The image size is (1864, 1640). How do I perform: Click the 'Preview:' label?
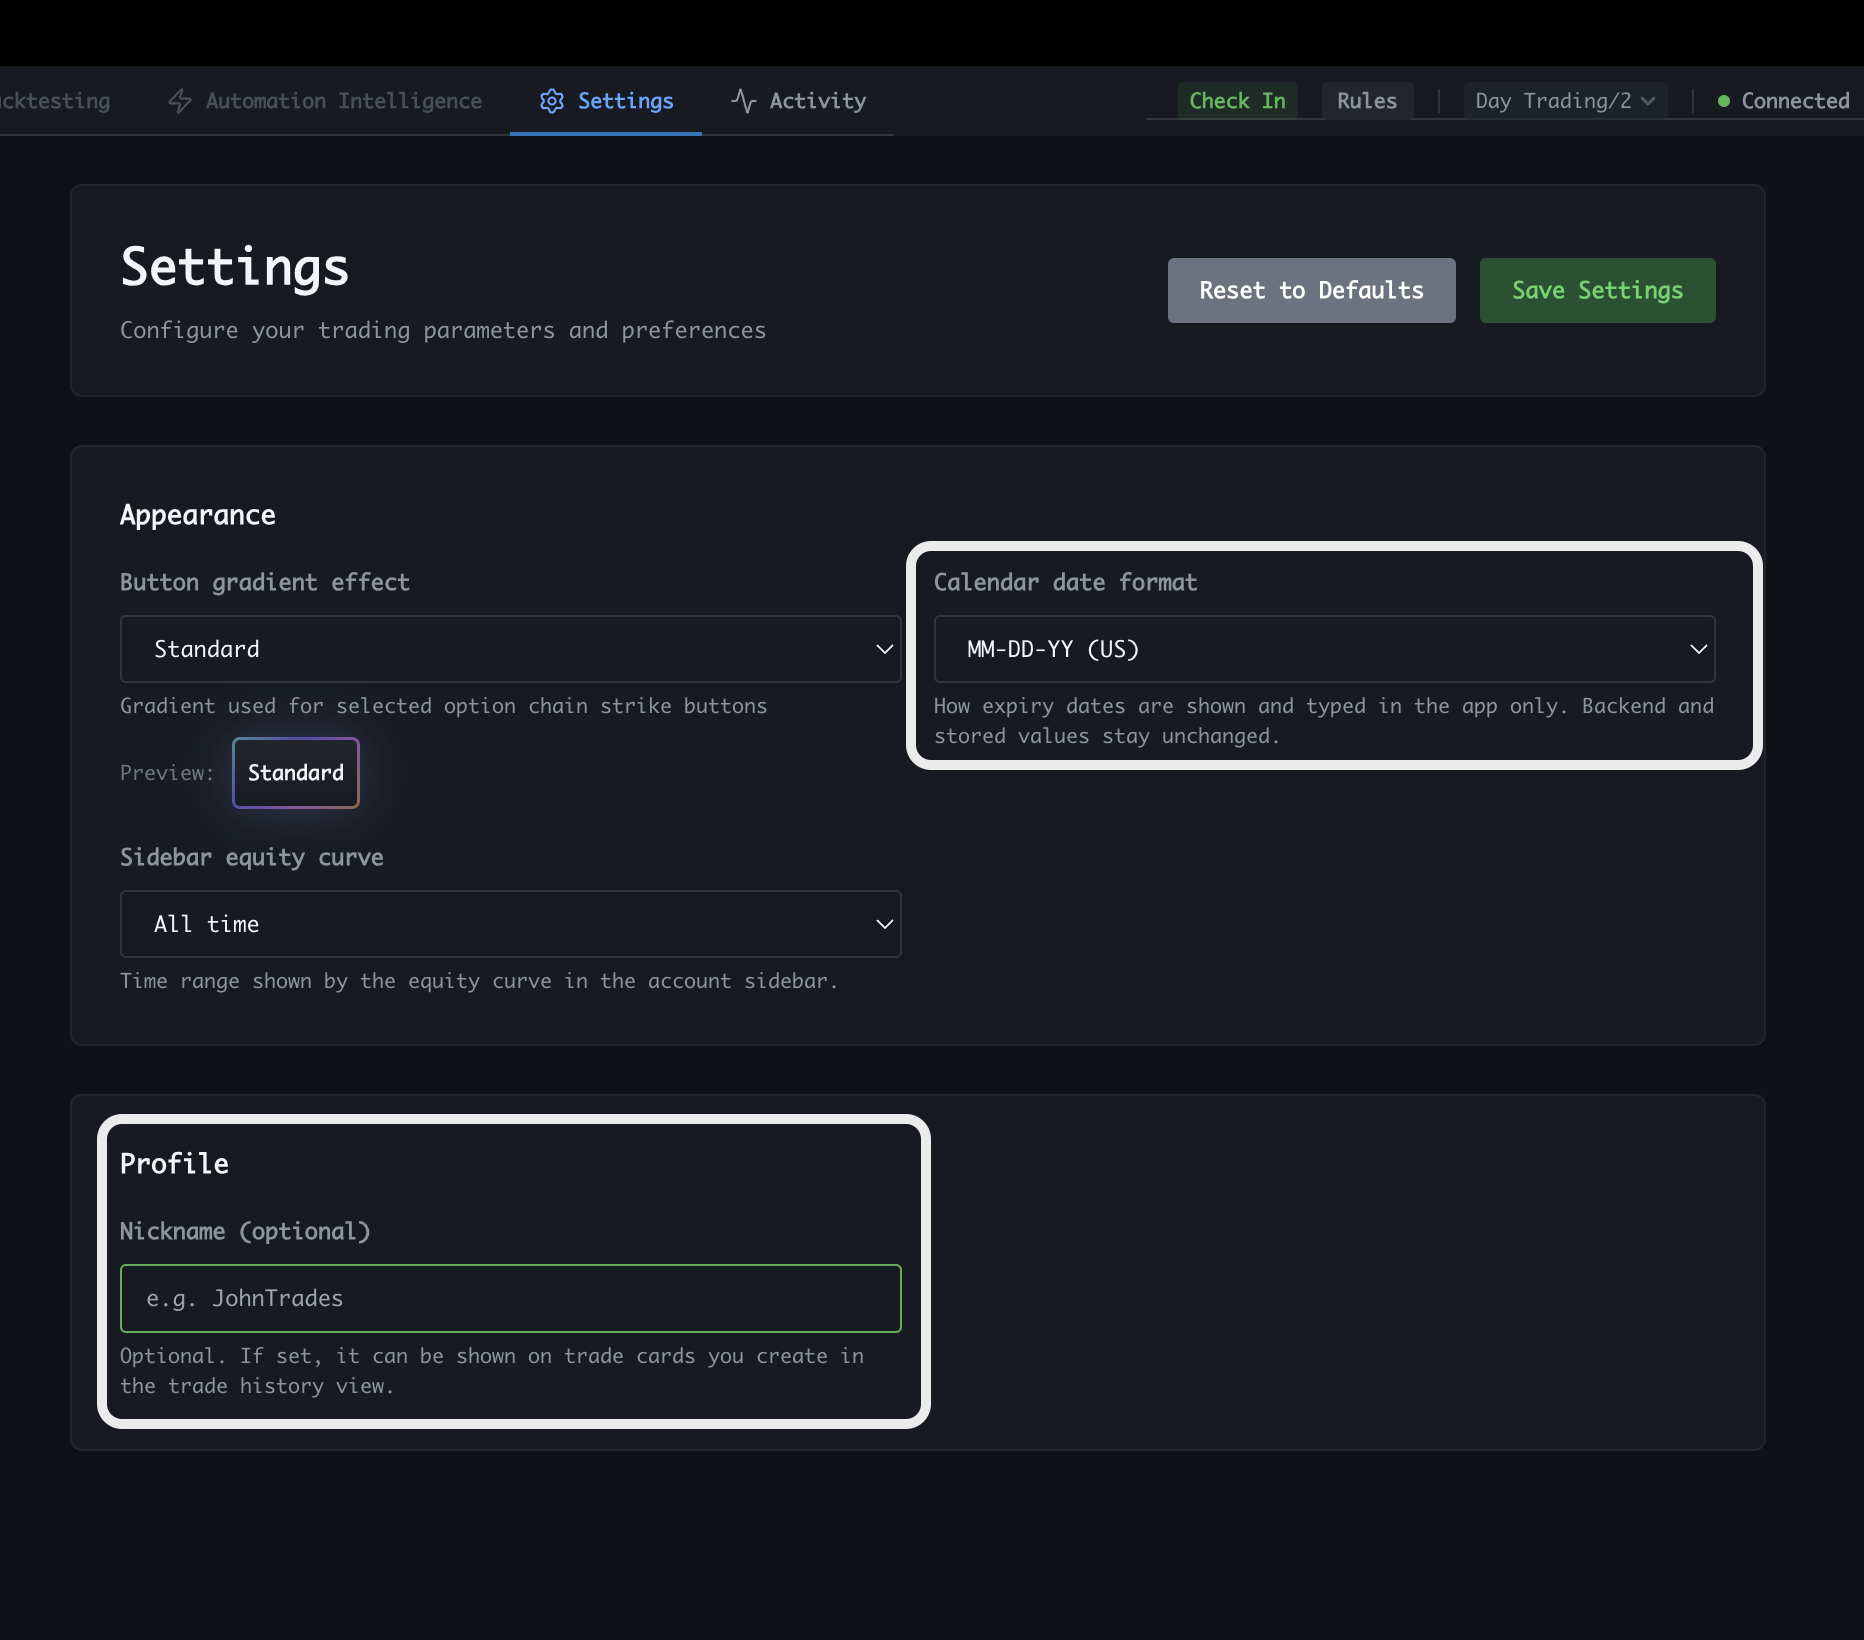(x=167, y=773)
